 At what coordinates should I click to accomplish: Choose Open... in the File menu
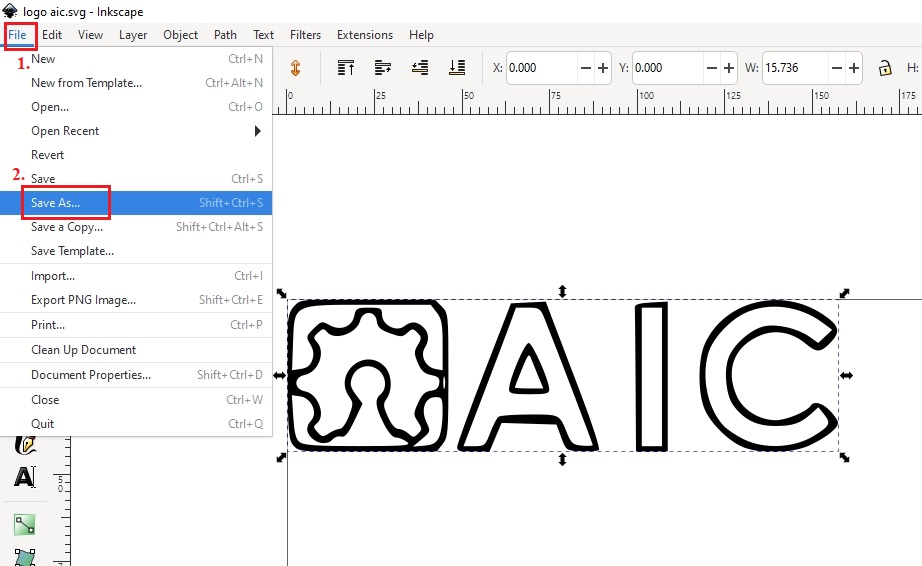(x=136, y=107)
